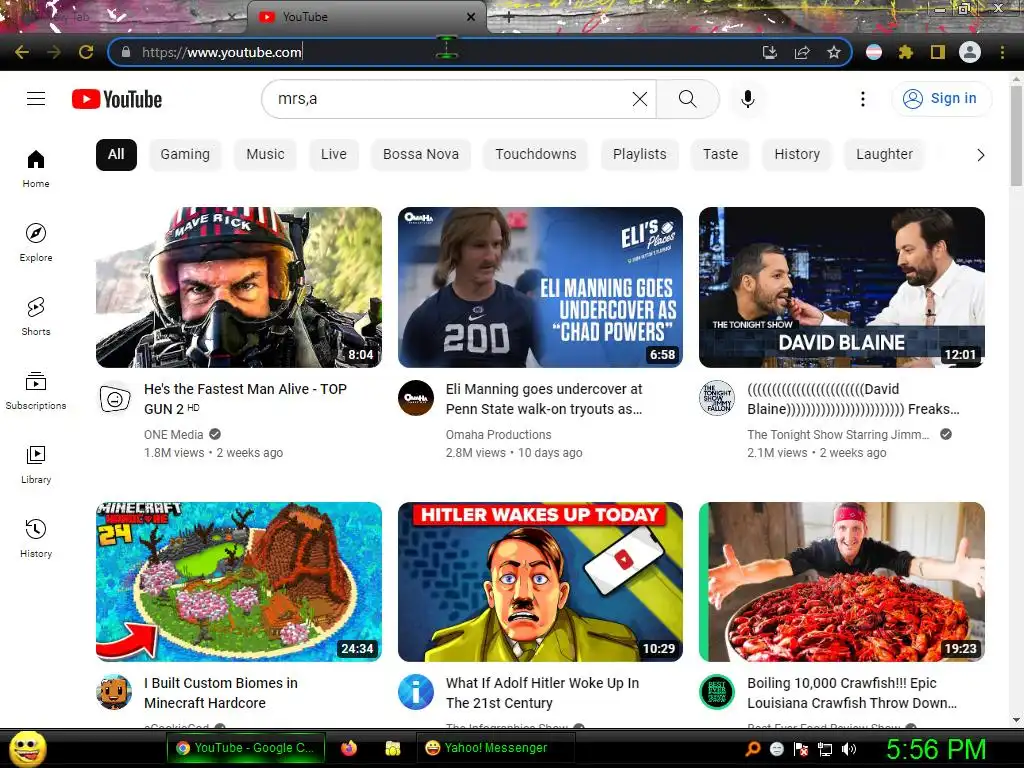Click crawfish boil thumbnail
Screen dimensions: 1024x768
click(x=842, y=582)
